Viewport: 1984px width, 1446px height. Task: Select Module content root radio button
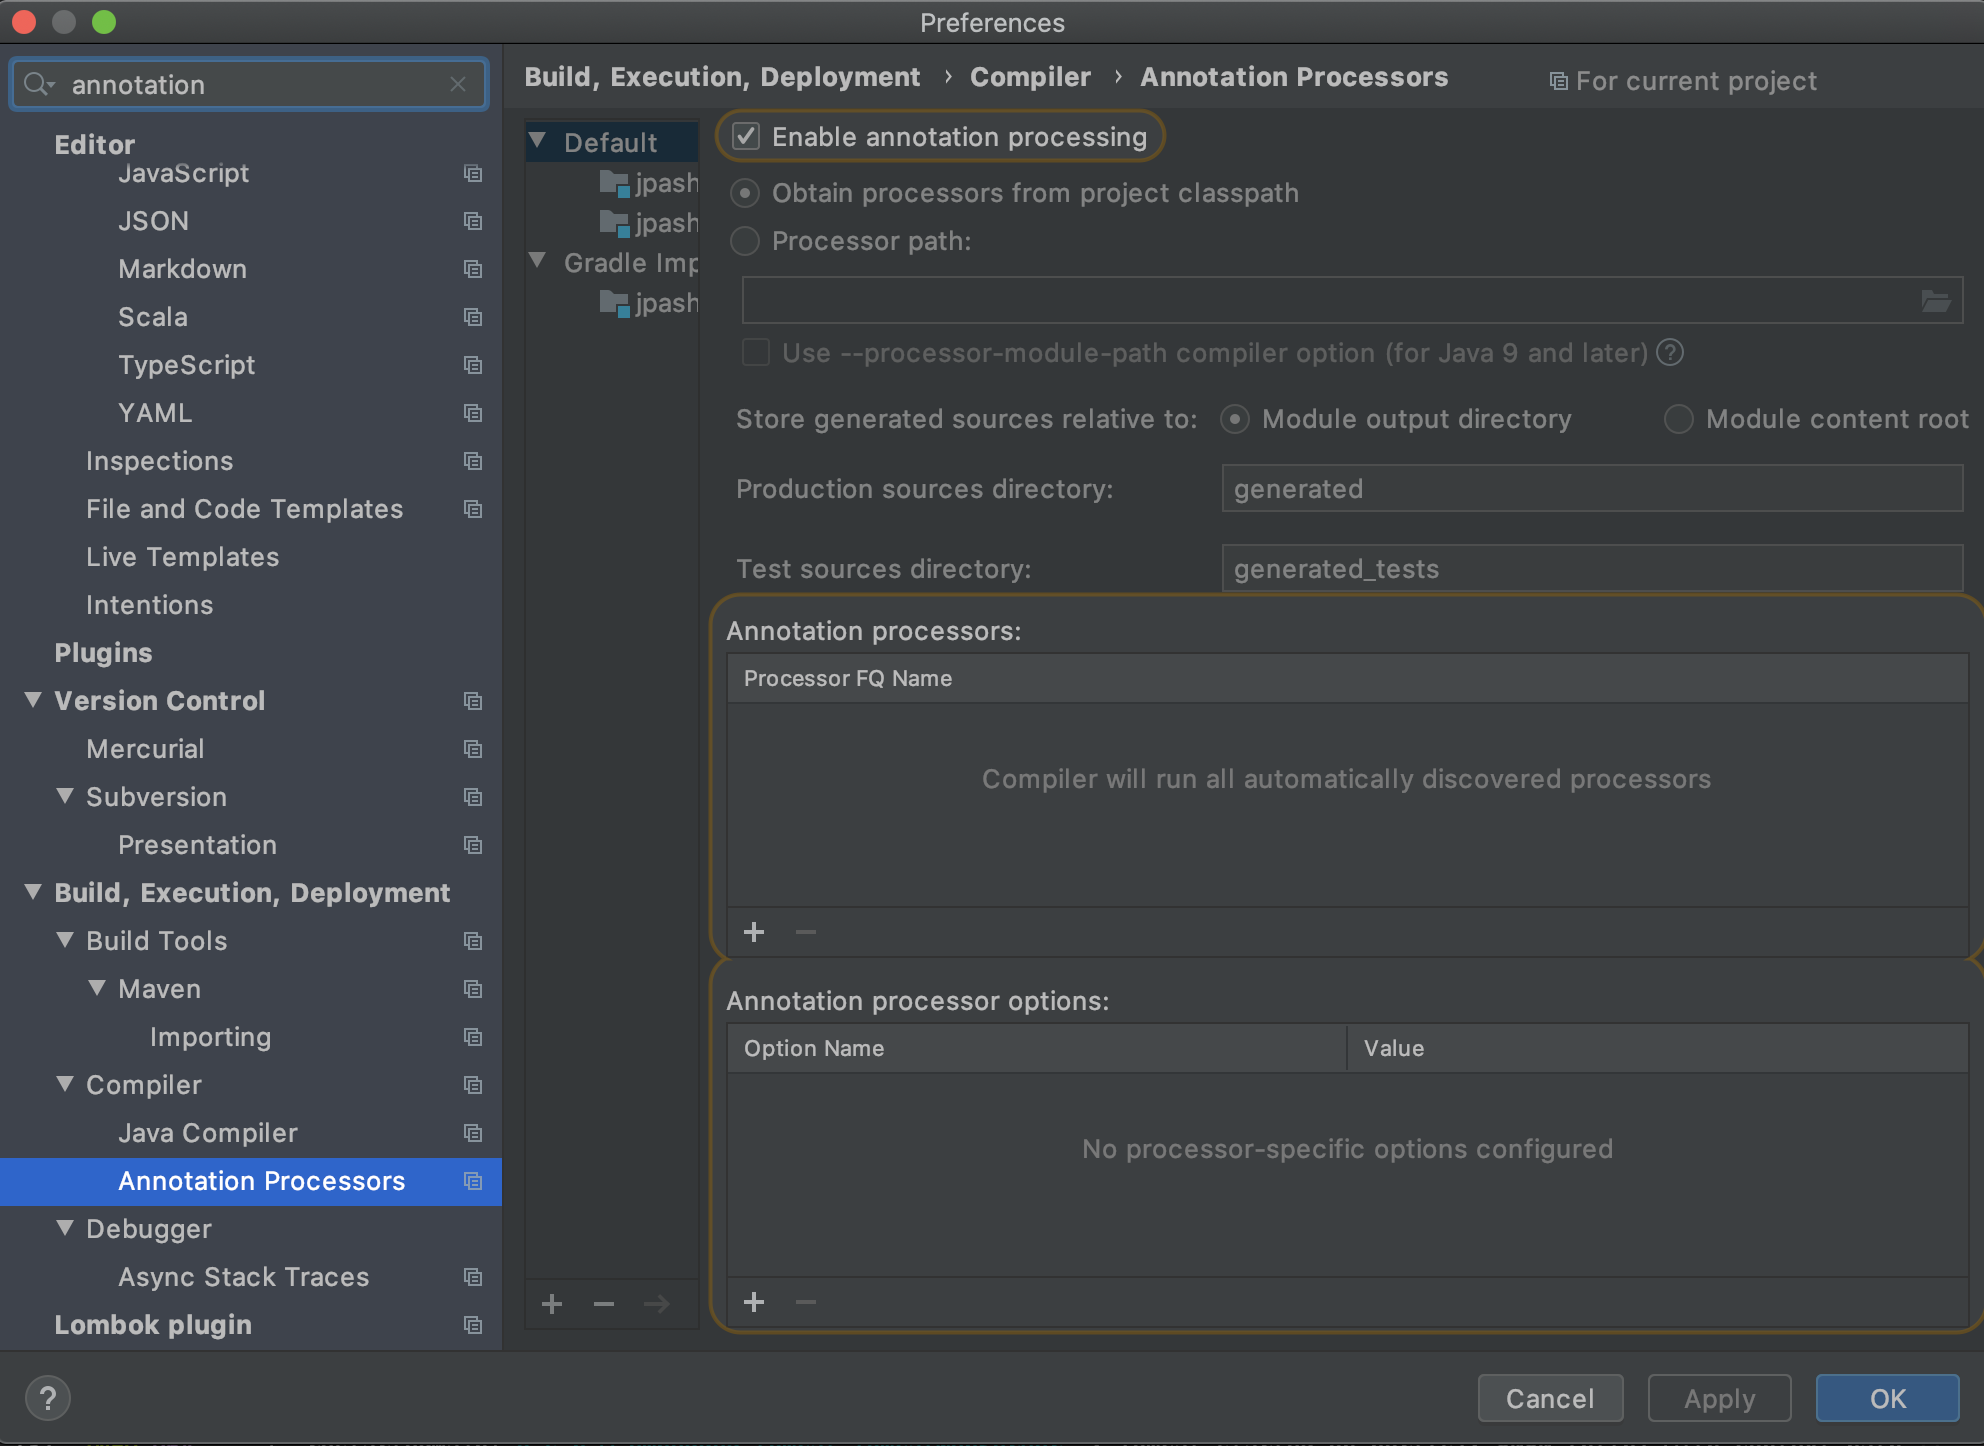click(x=1678, y=419)
